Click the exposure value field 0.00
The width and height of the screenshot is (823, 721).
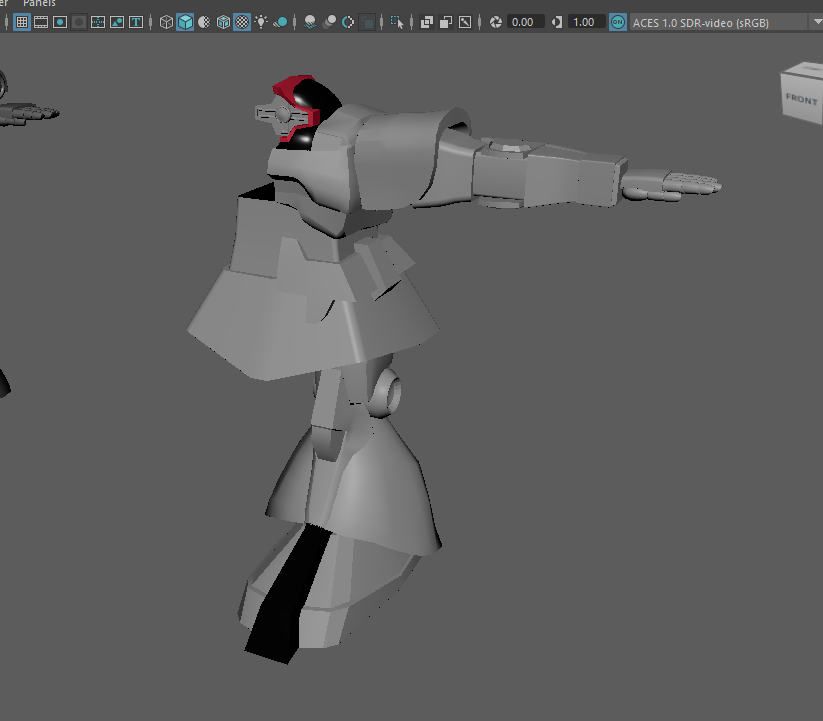525,22
